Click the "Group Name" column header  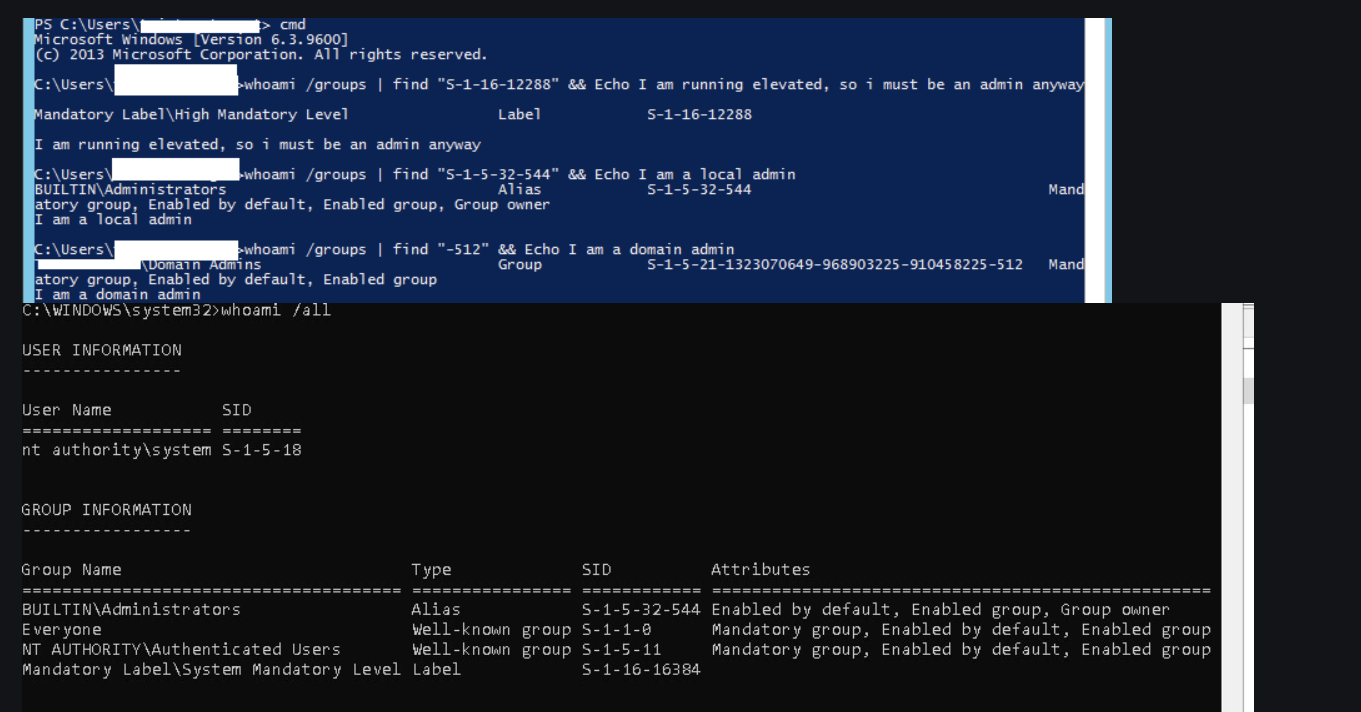tap(72, 570)
